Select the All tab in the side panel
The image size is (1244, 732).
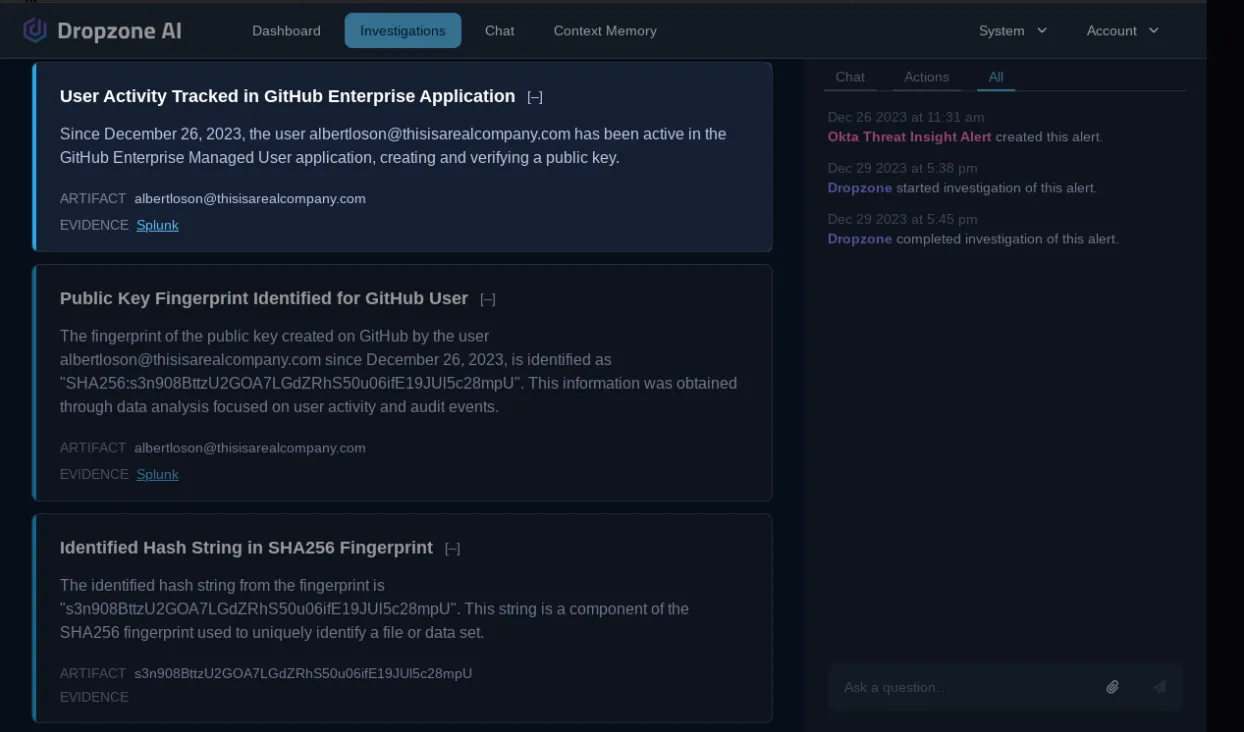tap(996, 76)
